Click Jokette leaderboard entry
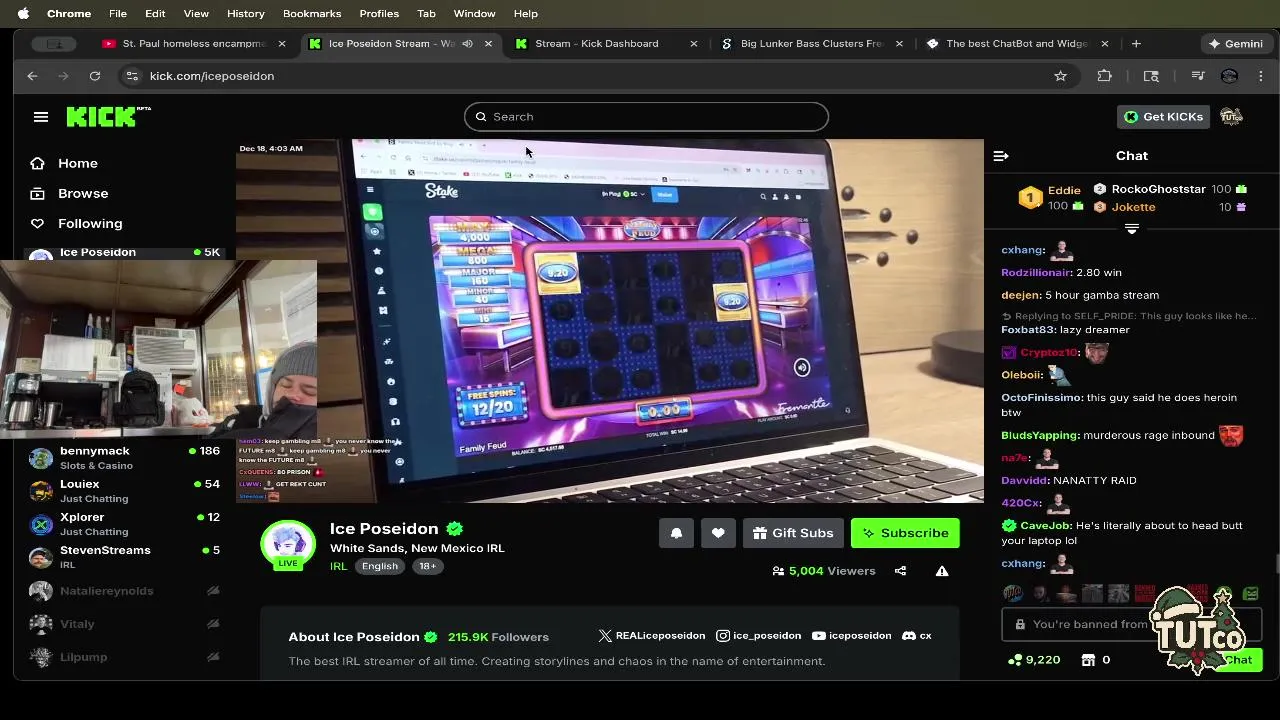Image resolution: width=1280 pixels, height=720 pixels. pos(1170,207)
